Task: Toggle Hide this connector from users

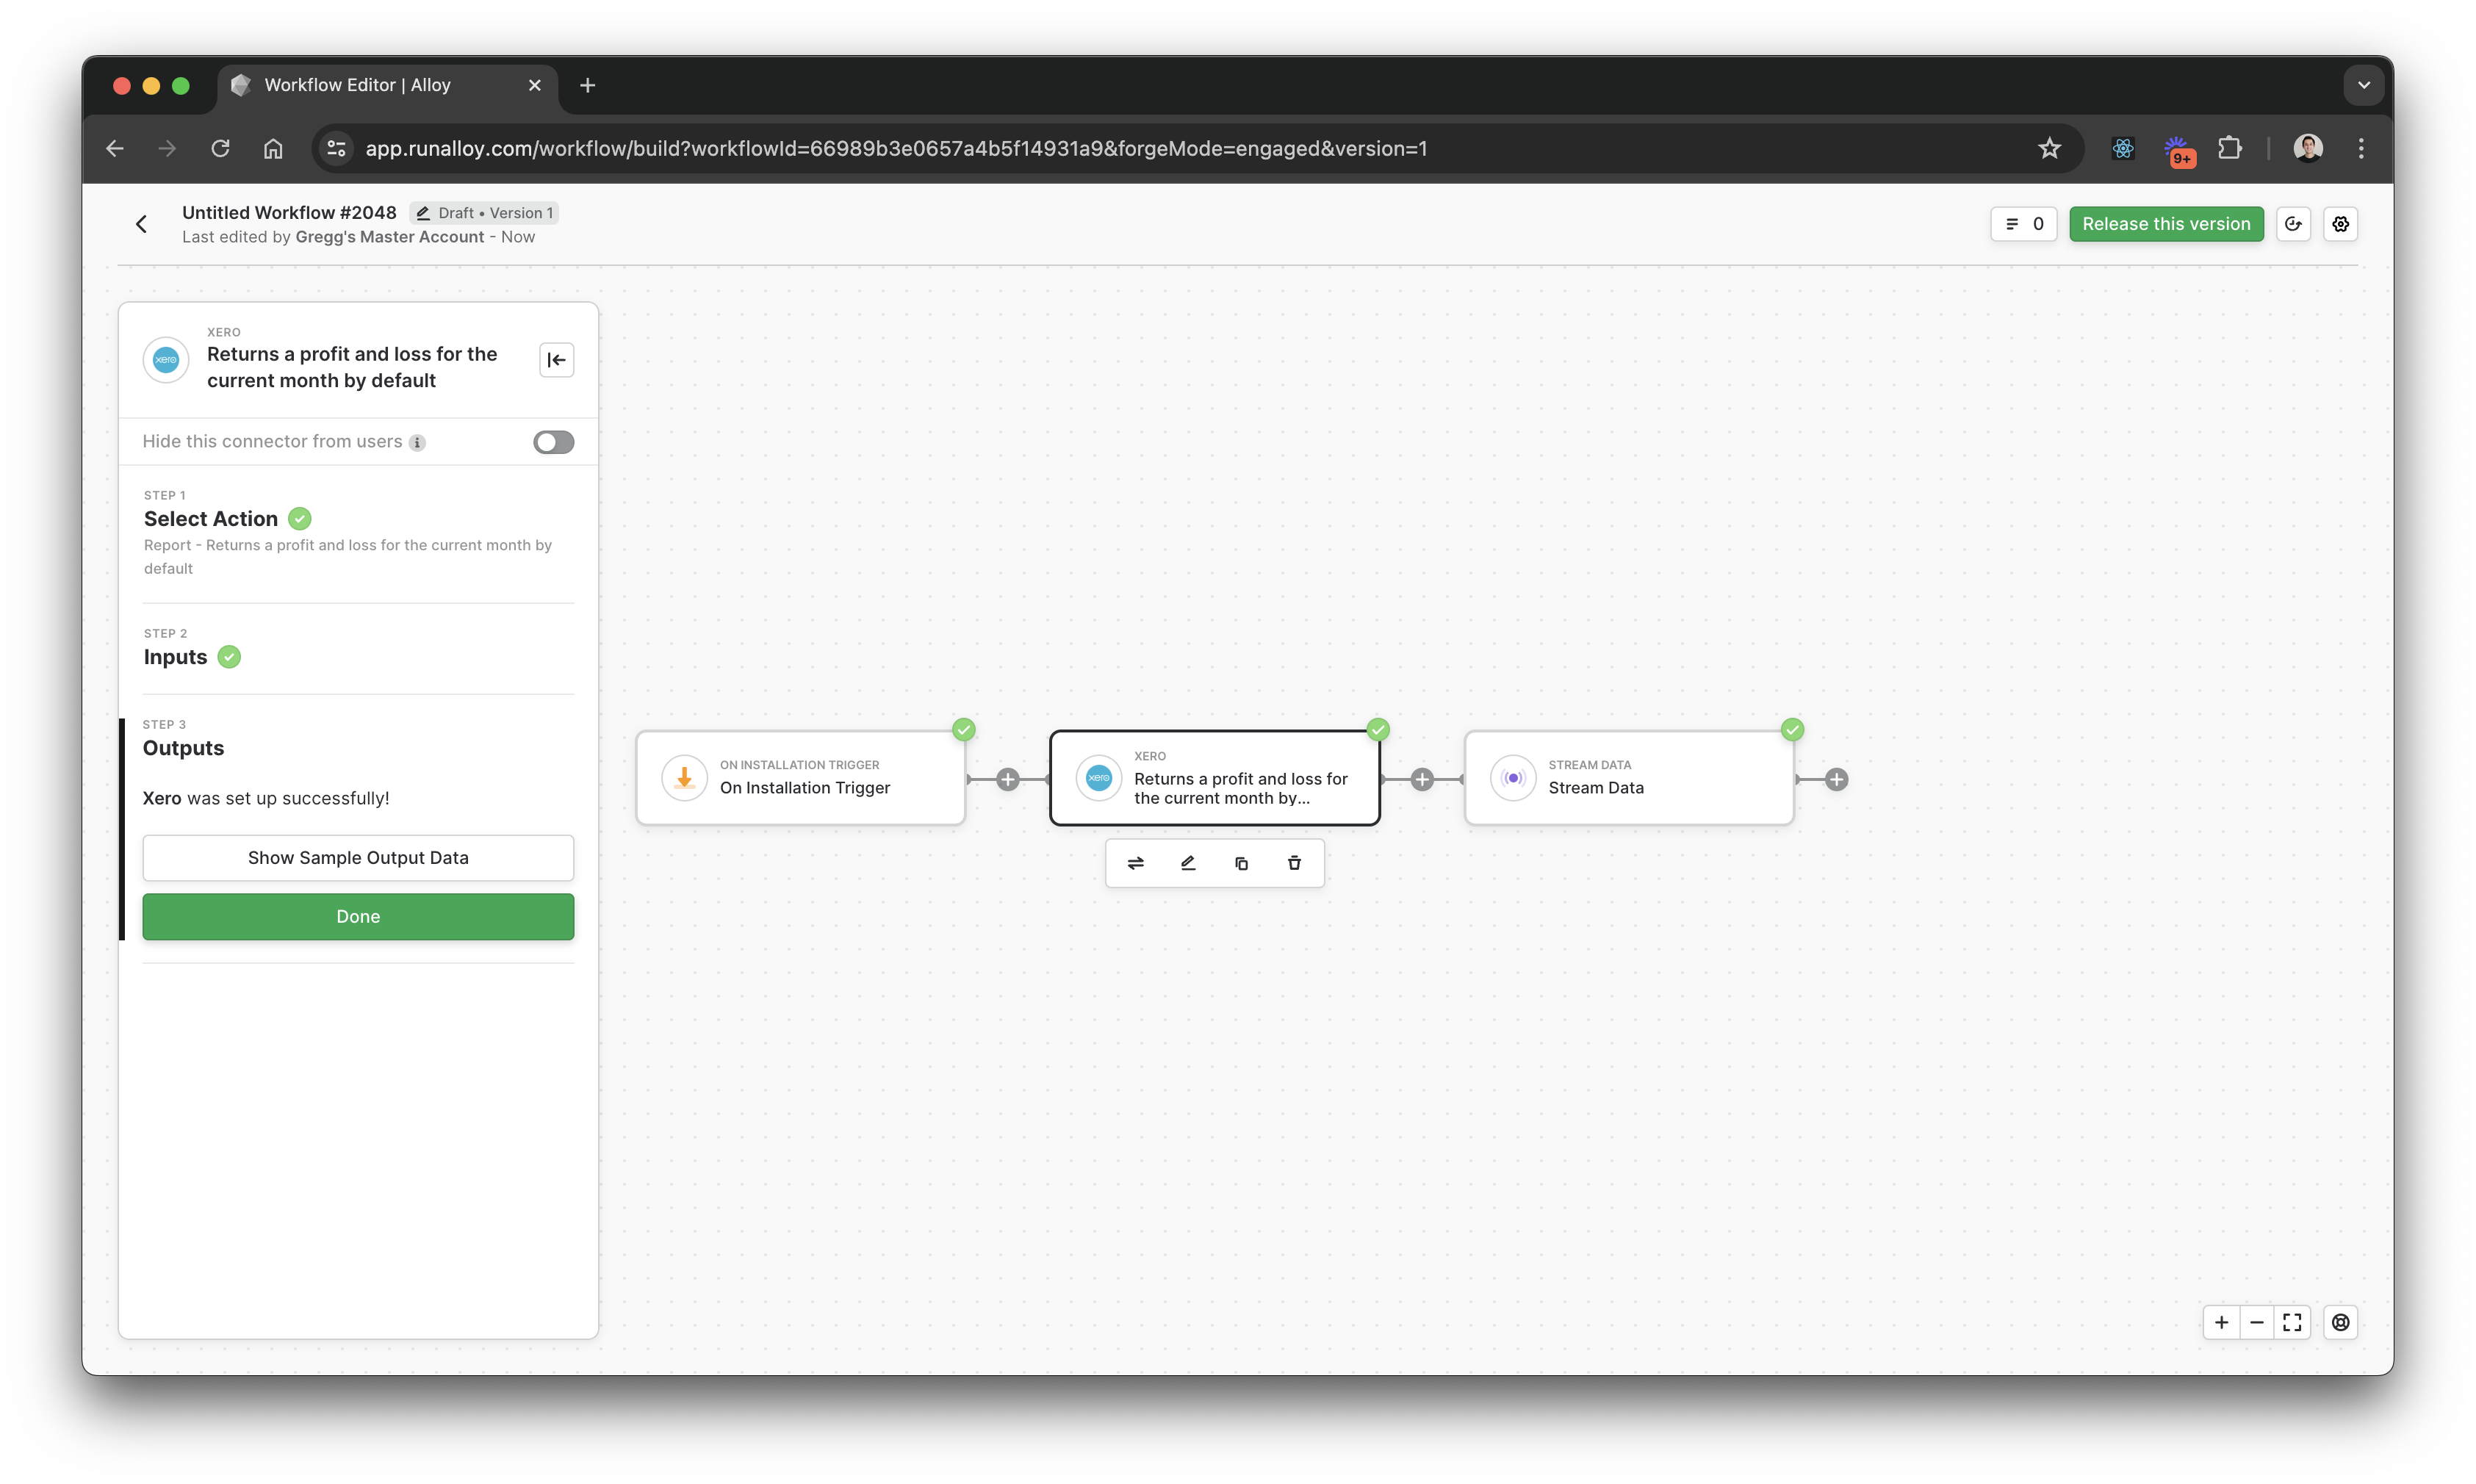Action: (x=553, y=442)
